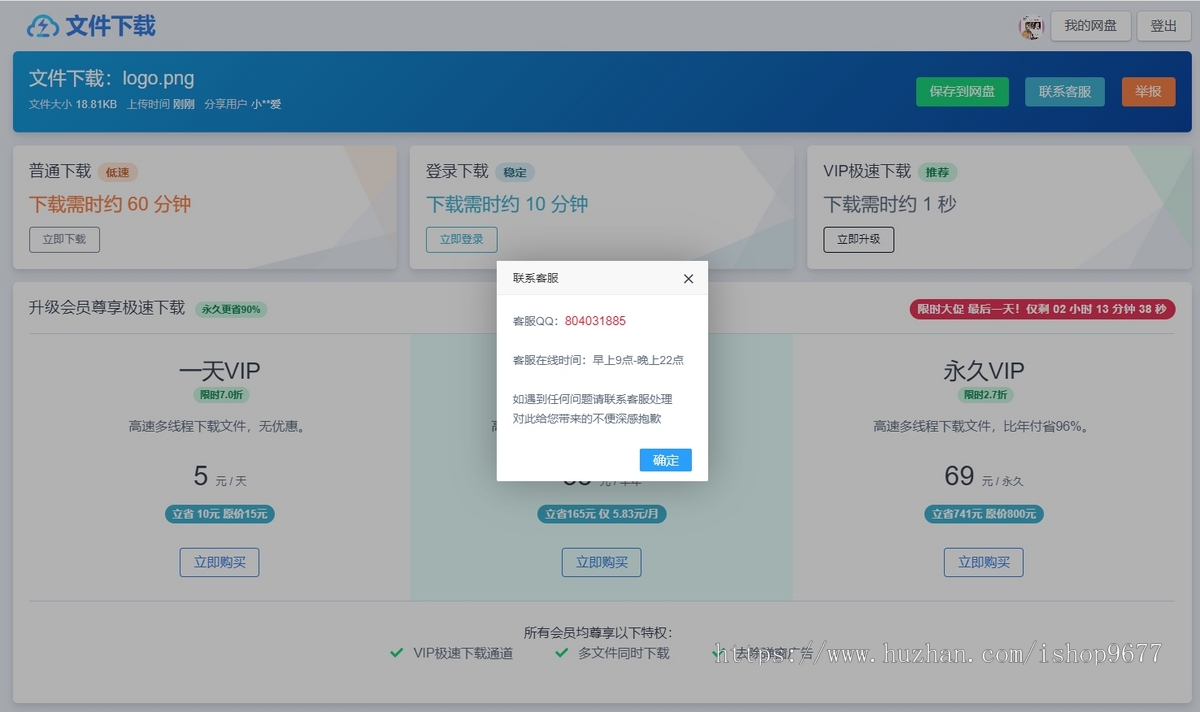This screenshot has height=712, width=1200.
Task: Click 立即购买 under 一天VIP
Action: point(219,562)
